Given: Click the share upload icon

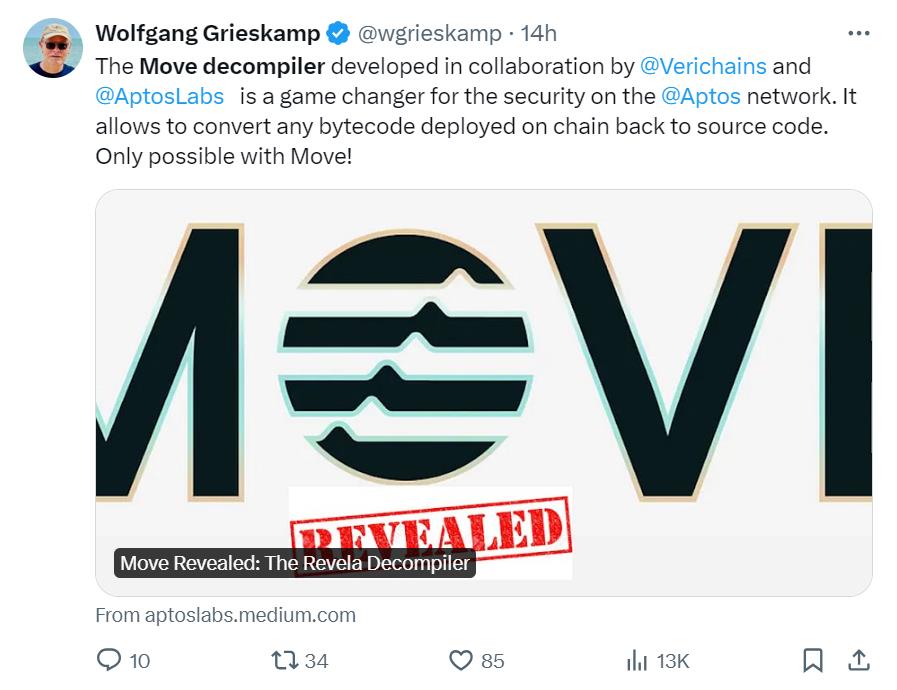Looking at the screenshot, I should tap(857, 660).
